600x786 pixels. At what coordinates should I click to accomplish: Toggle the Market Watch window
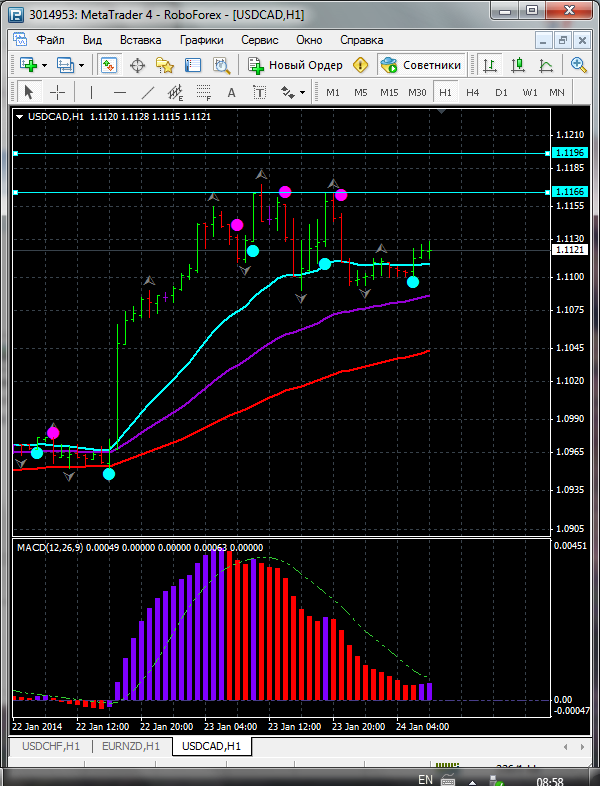[109, 65]
